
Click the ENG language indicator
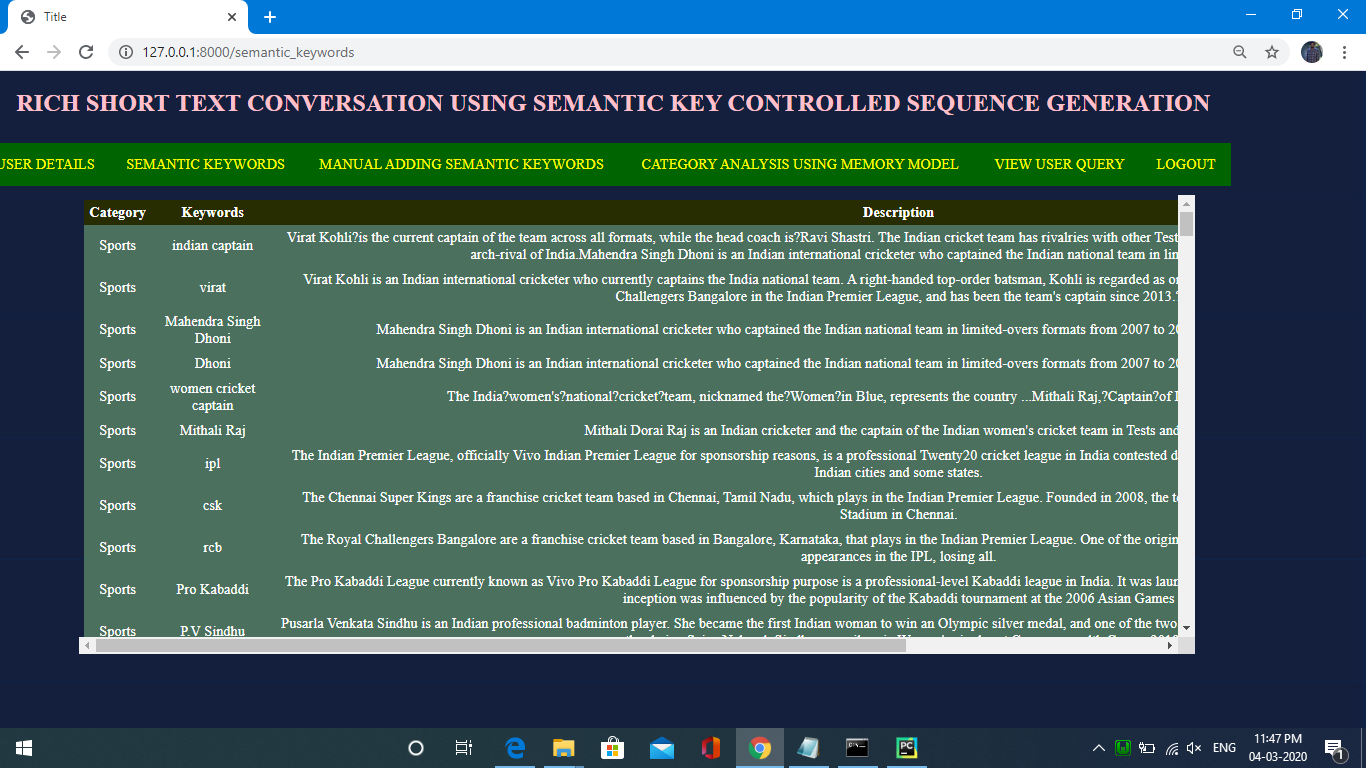point(1224,748)
